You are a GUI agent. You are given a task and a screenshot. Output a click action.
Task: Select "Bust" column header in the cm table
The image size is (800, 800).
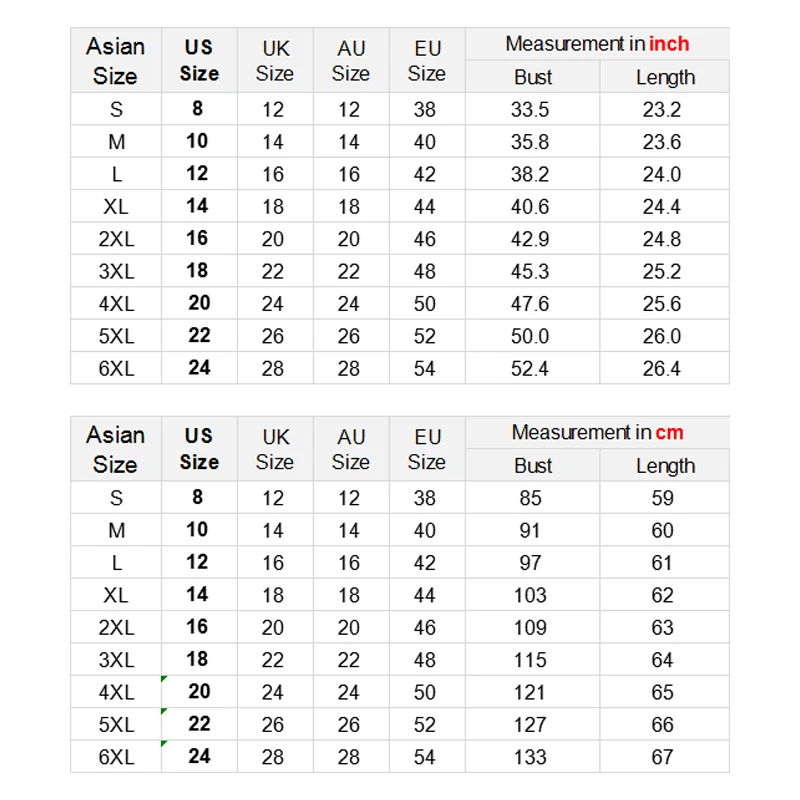click(x=533, y=466)
